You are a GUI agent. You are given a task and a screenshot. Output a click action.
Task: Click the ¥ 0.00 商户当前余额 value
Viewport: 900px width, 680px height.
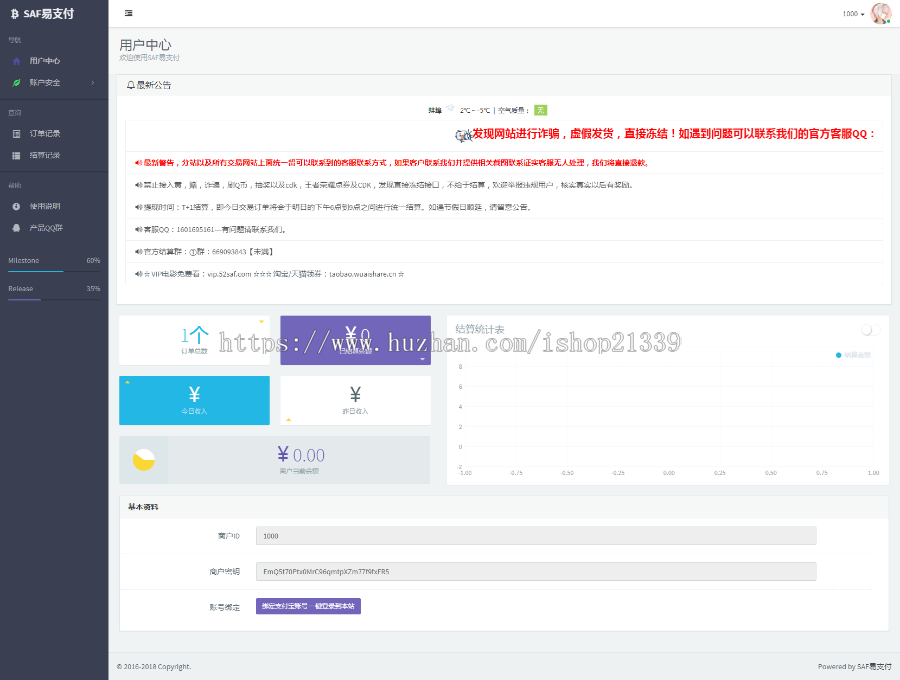pyautogui.click(x=301, y=456)
